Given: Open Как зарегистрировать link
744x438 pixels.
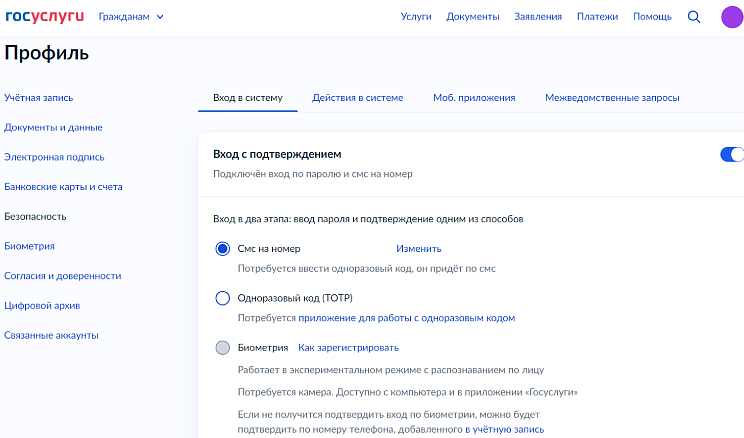Looking at the screenshot, I should 348,348.
